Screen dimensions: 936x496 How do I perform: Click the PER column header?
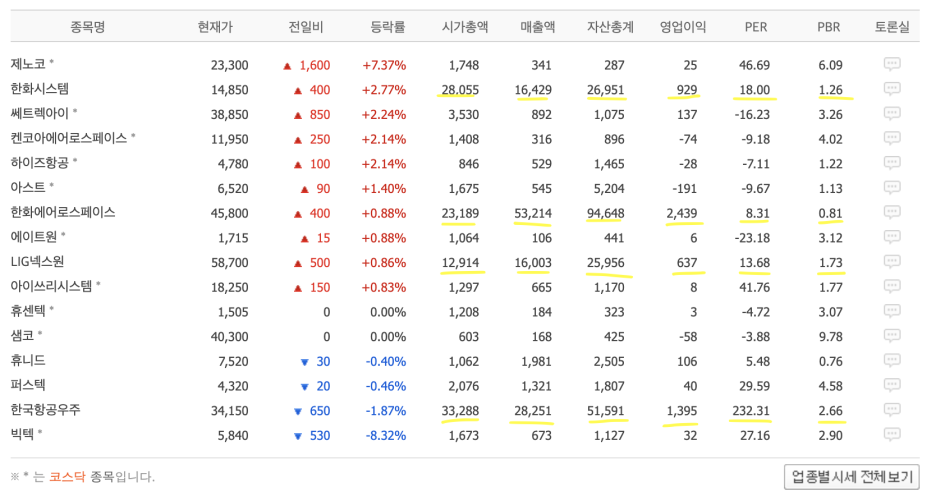[x=756, y=27]
